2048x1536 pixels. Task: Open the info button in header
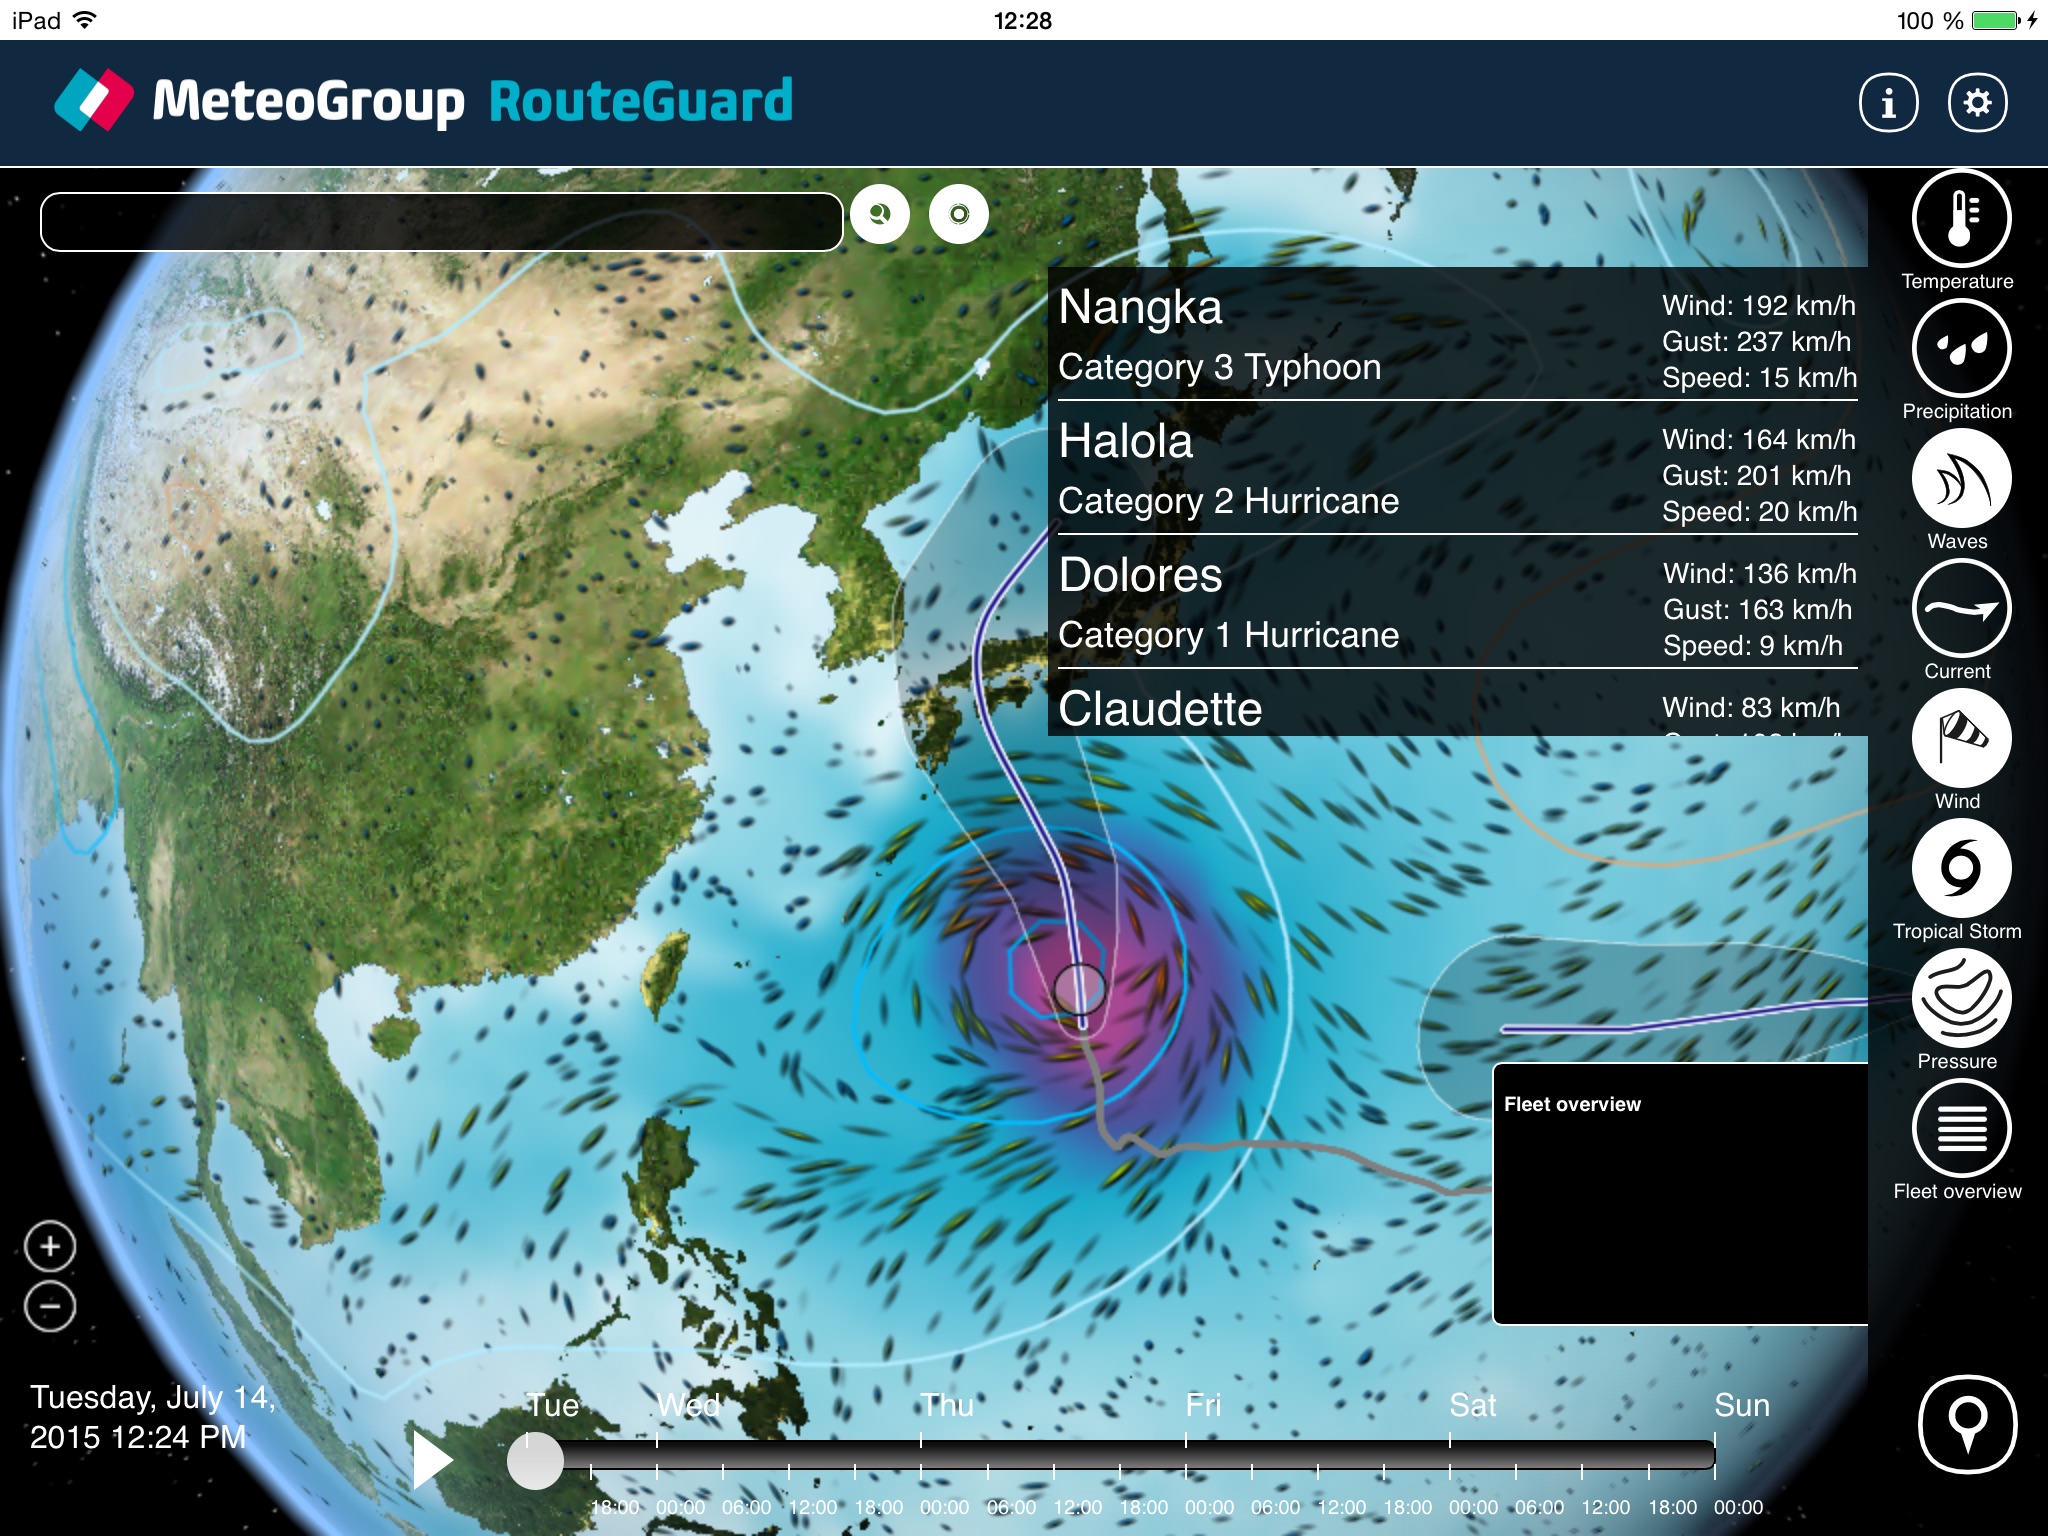click(x=1888, y=102)
